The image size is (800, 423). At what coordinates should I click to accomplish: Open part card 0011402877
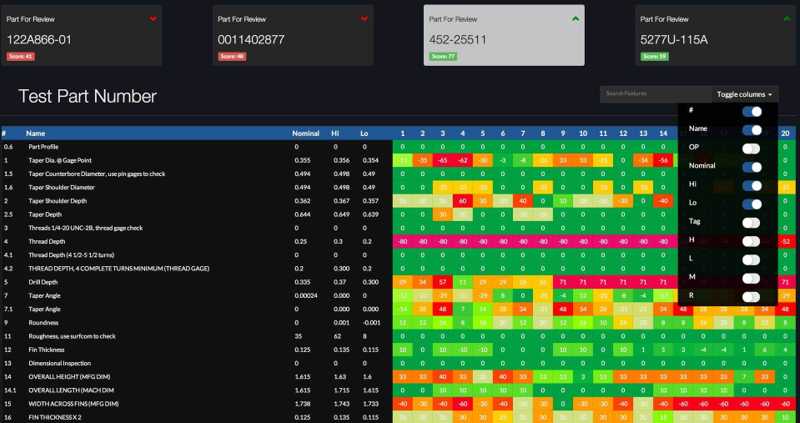click(293, 36)
